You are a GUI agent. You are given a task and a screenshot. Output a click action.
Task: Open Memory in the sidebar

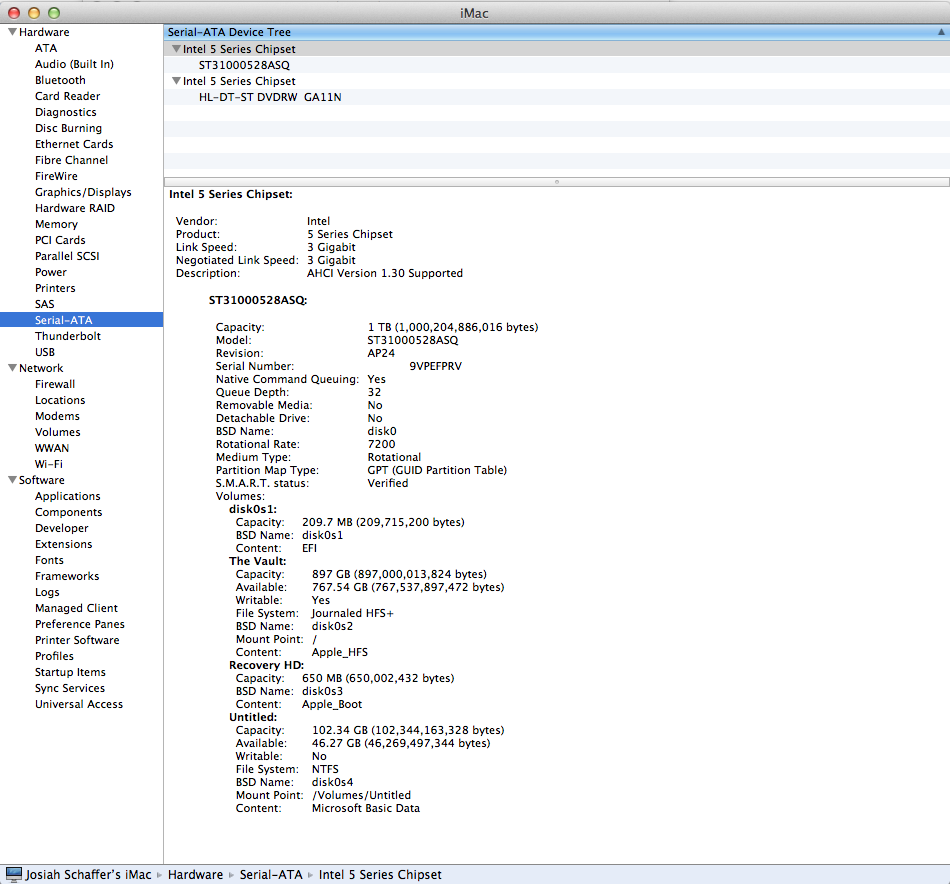pos(56,224)
